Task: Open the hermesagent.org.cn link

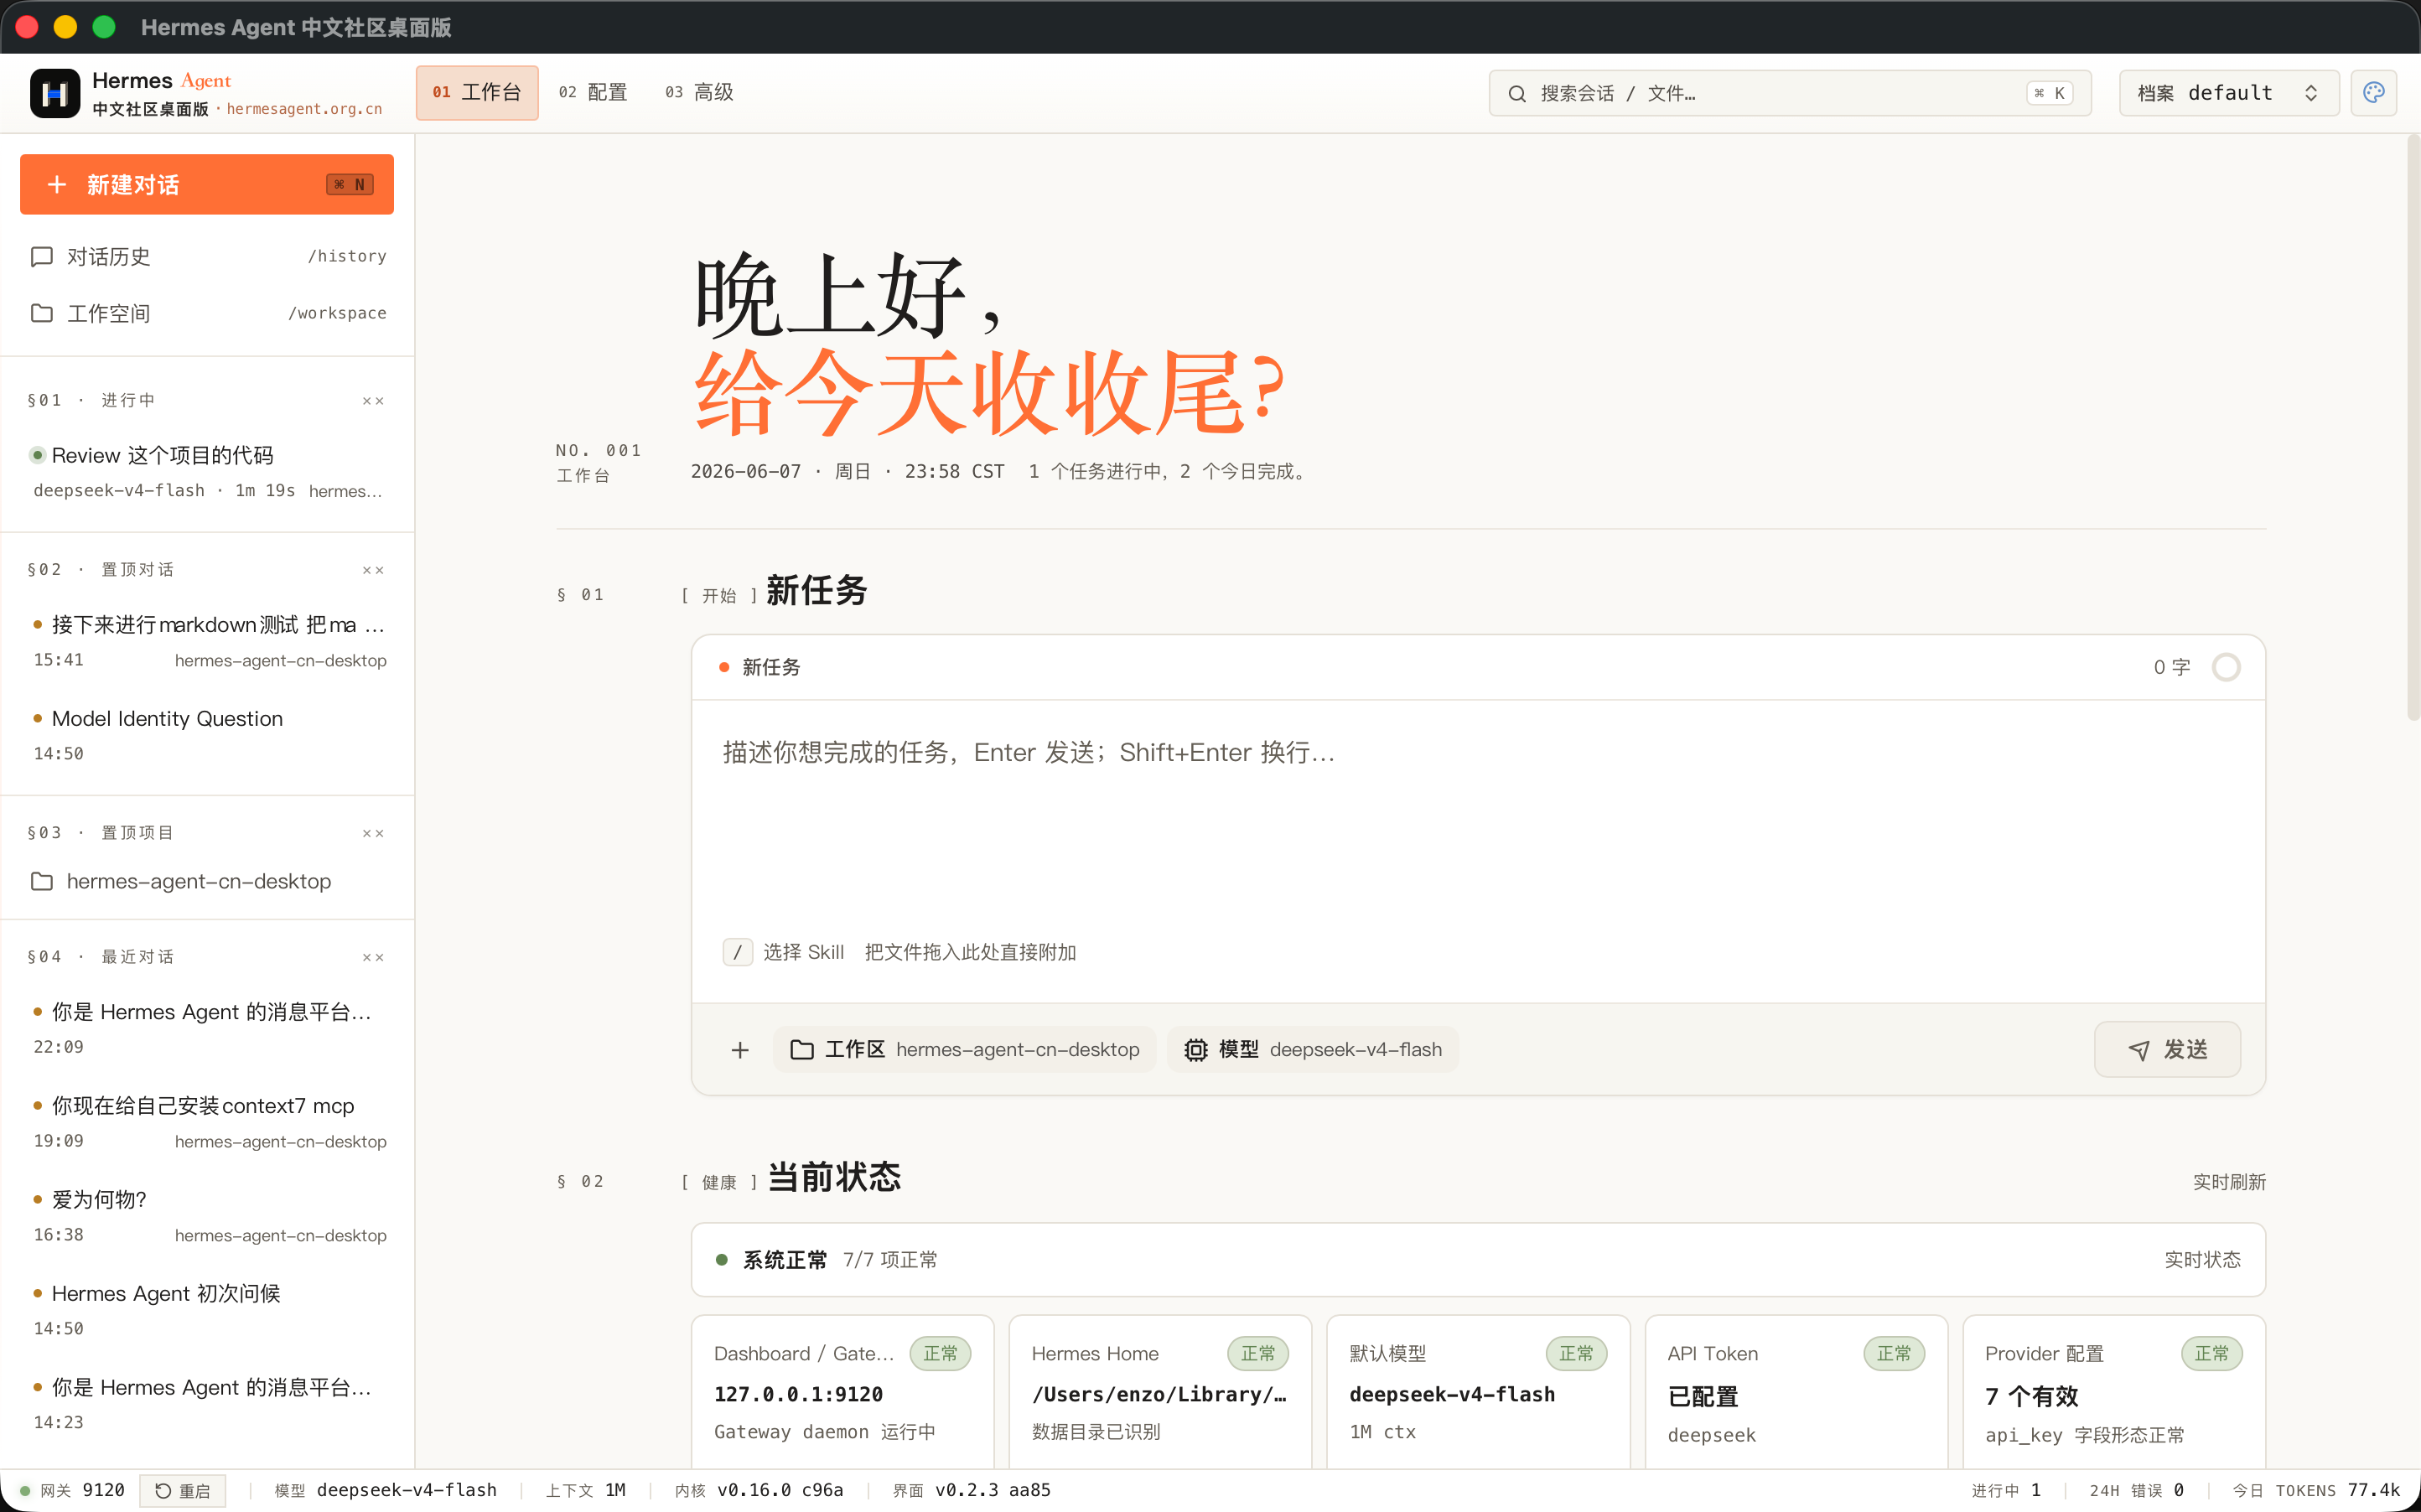Action: [x=304, y=109]
